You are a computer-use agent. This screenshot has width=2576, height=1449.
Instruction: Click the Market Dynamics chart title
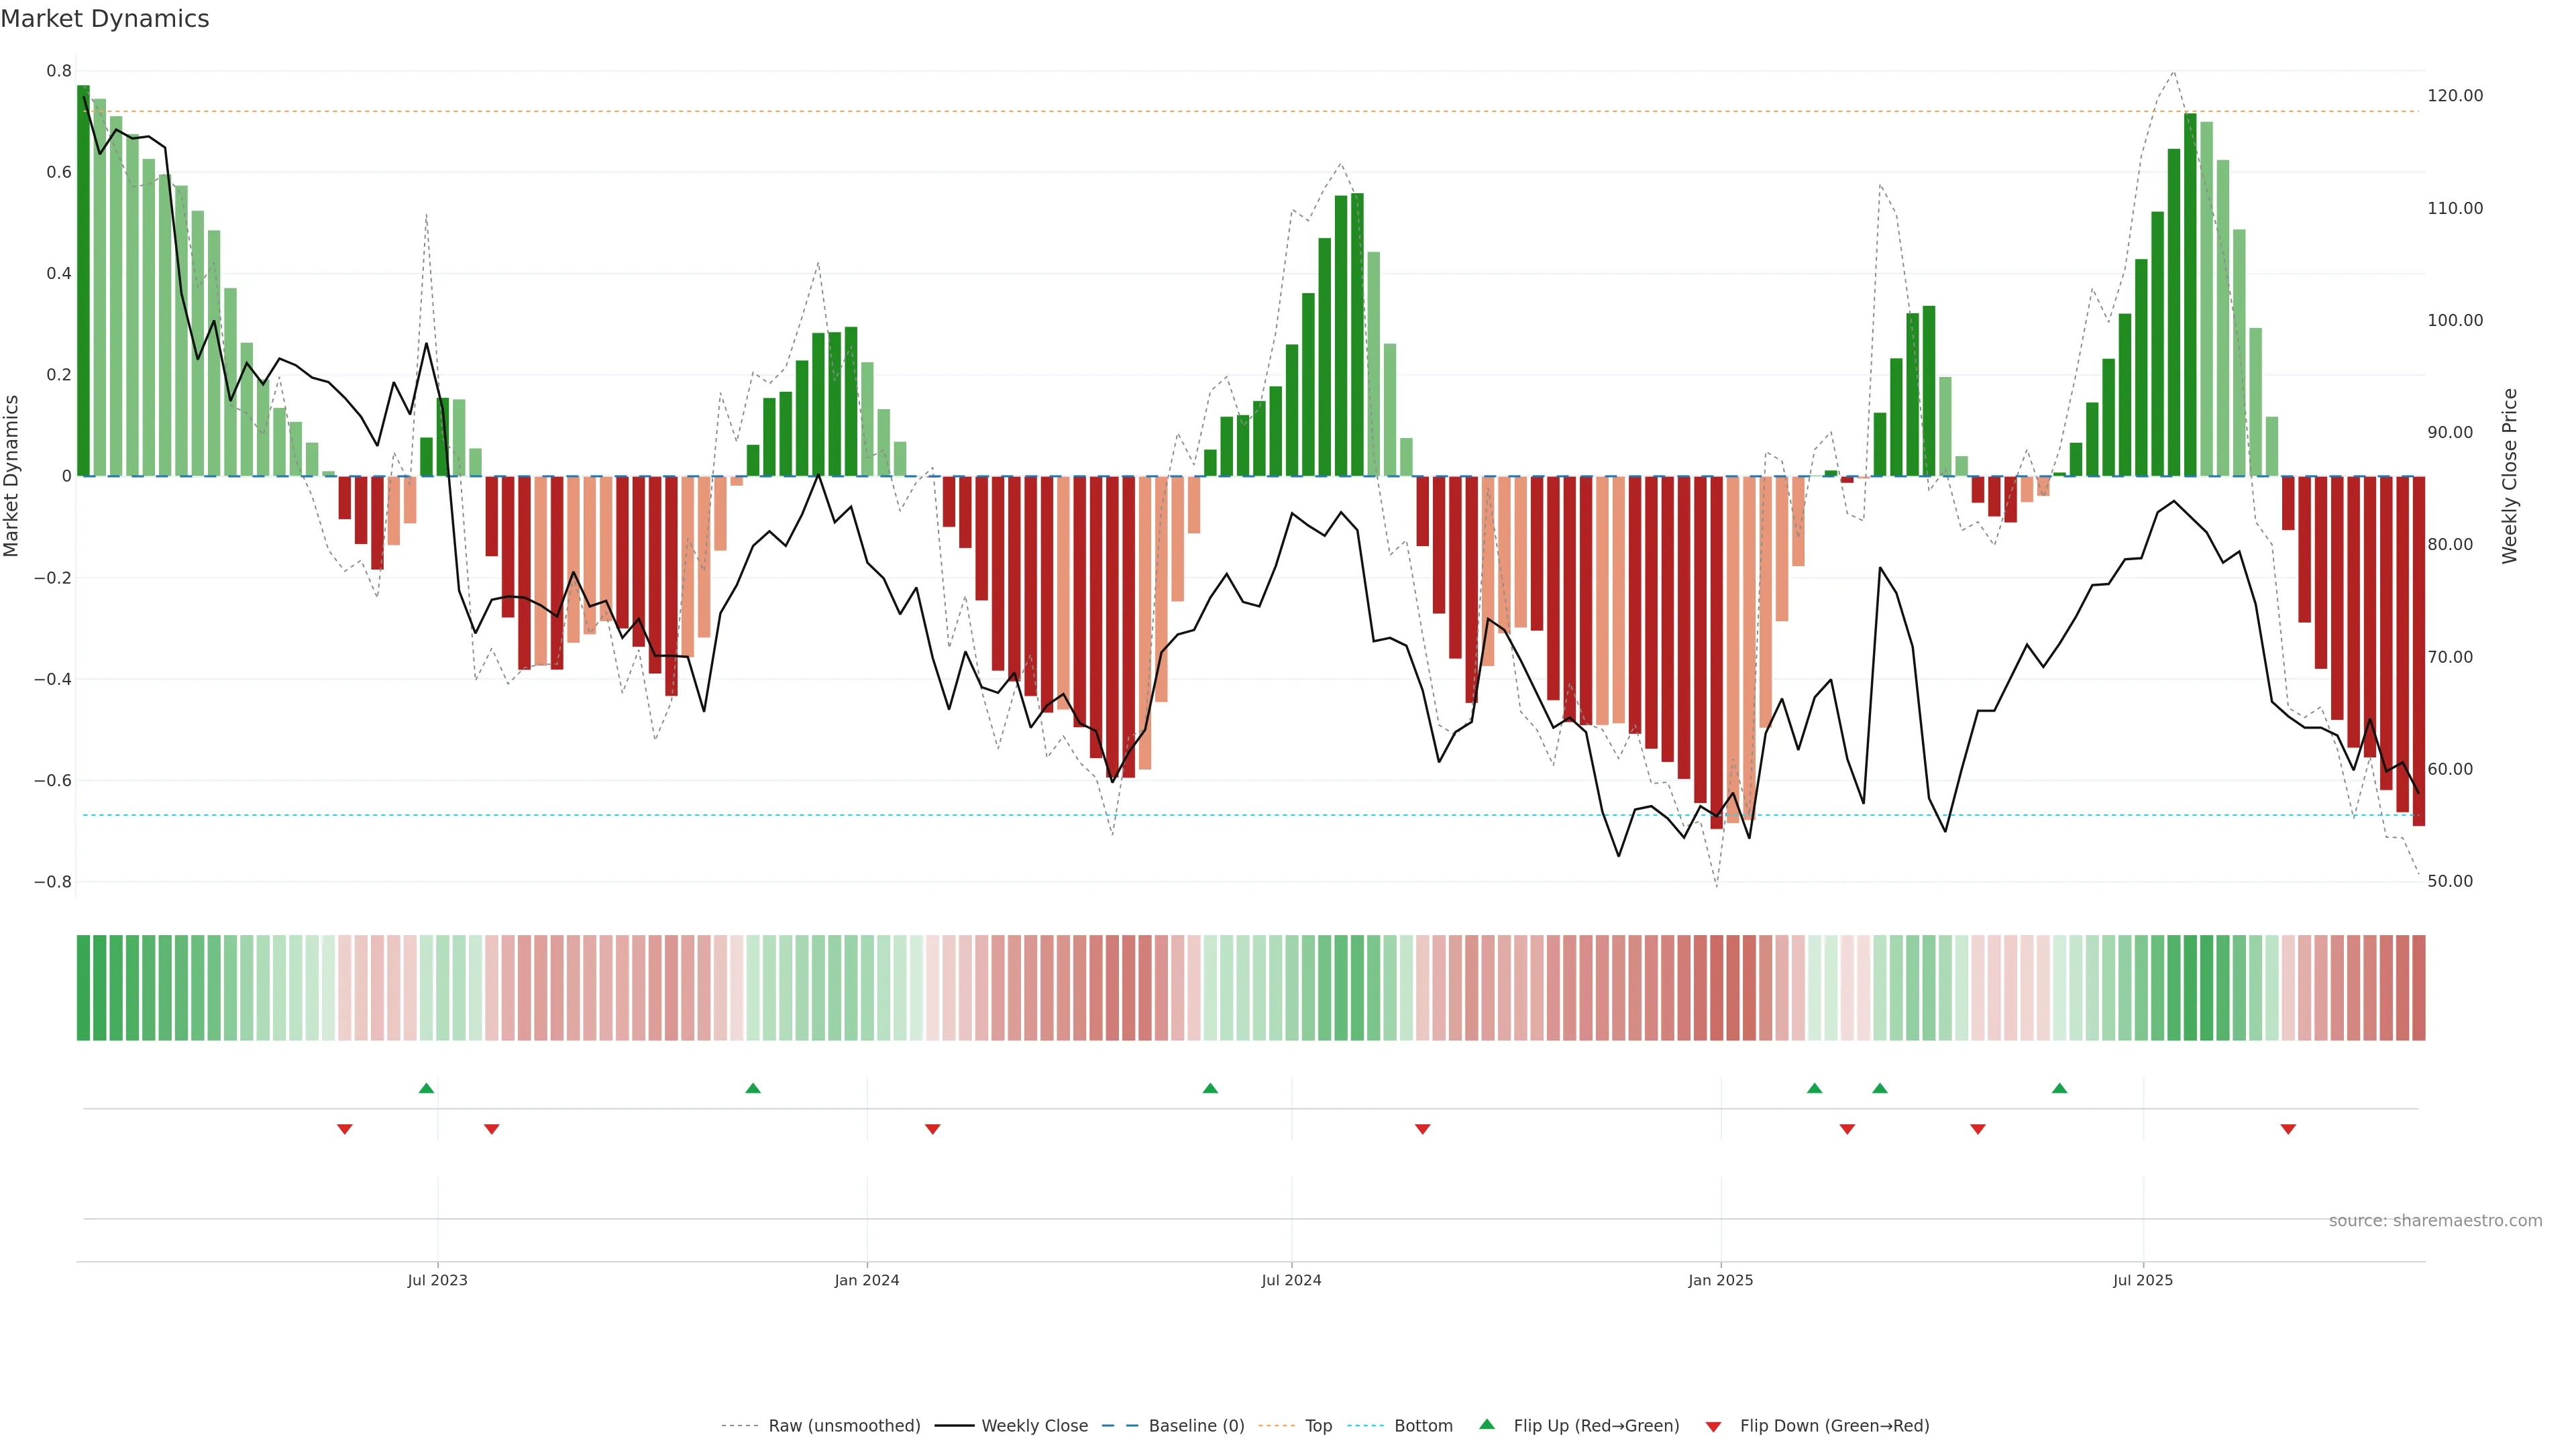105,19
